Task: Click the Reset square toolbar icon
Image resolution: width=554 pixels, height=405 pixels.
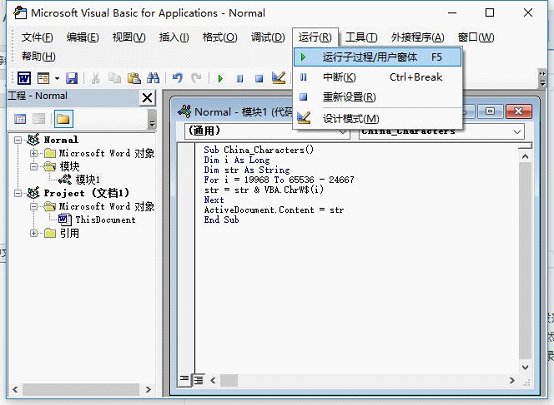Action: point(259,78)
